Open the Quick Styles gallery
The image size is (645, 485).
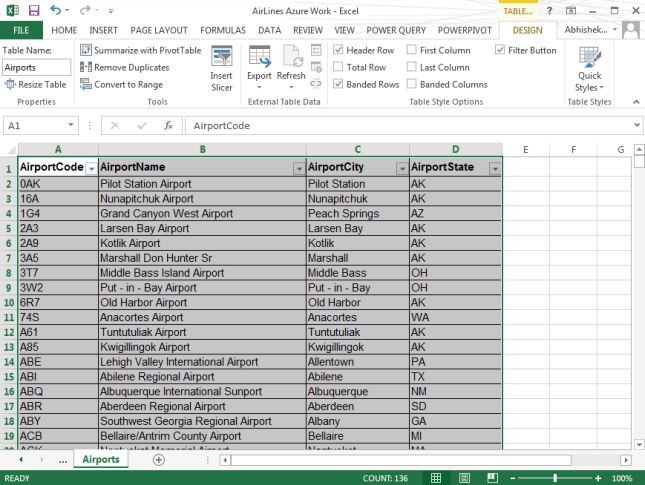click(x=589, y=69)
